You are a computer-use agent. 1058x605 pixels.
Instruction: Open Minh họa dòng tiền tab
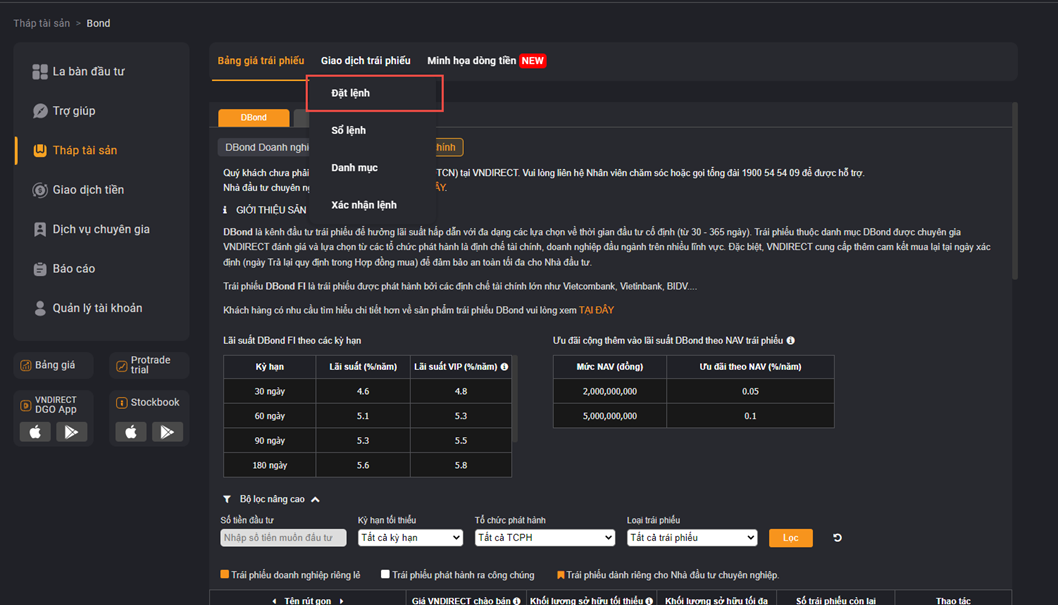coord(472,61)
